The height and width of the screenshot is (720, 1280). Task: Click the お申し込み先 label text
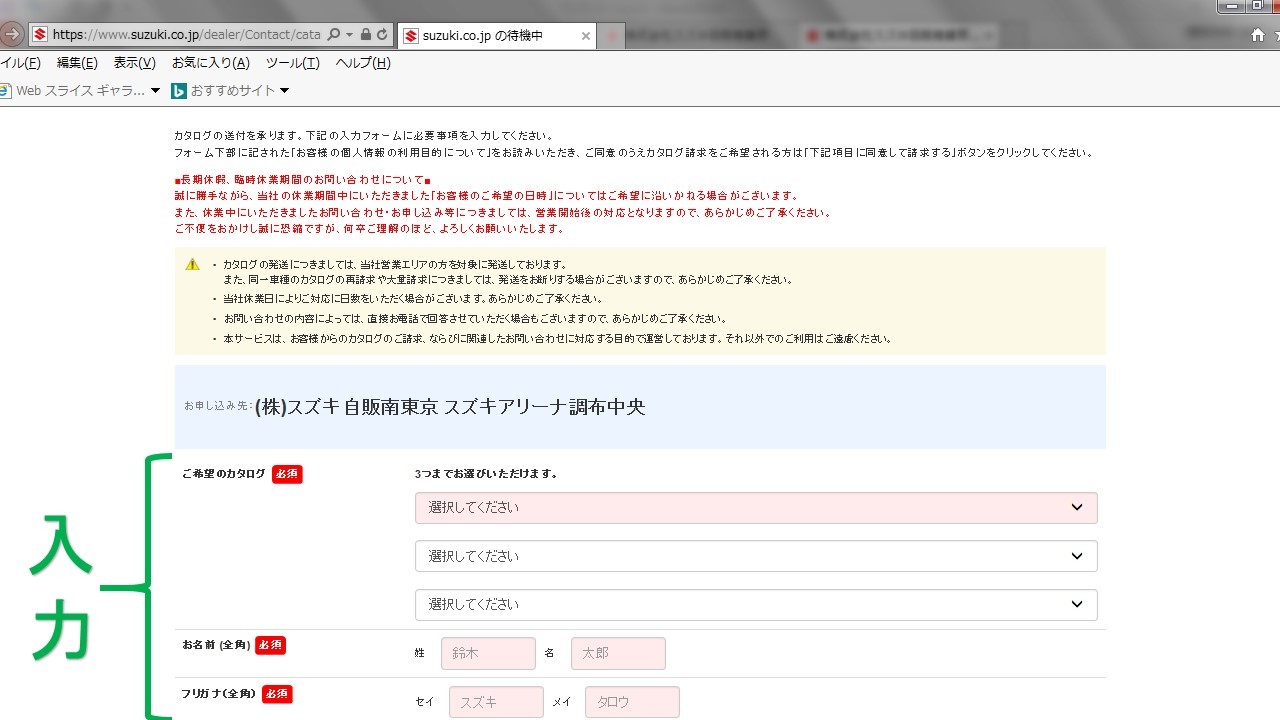click(218, 406)
